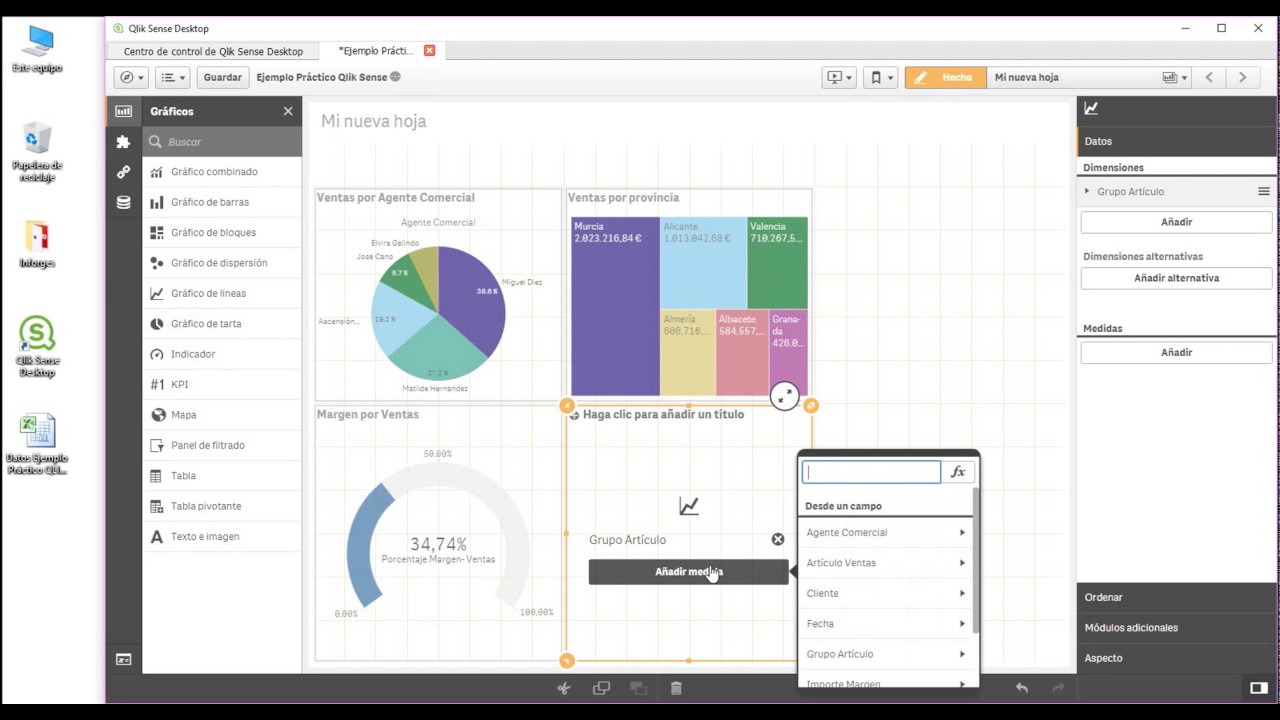Click the measure search input field
This screenshot has width=1280, height=720.
click(872, 472)
